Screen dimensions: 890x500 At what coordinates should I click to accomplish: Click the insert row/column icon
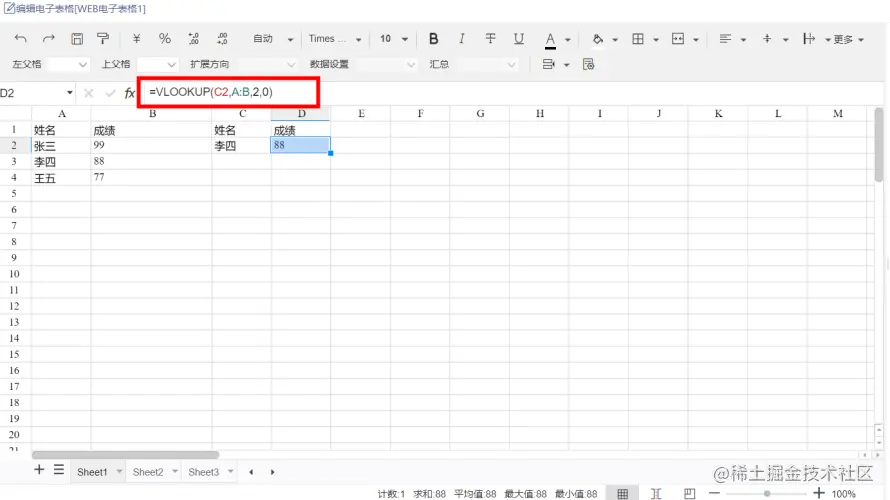pos(548,64)
